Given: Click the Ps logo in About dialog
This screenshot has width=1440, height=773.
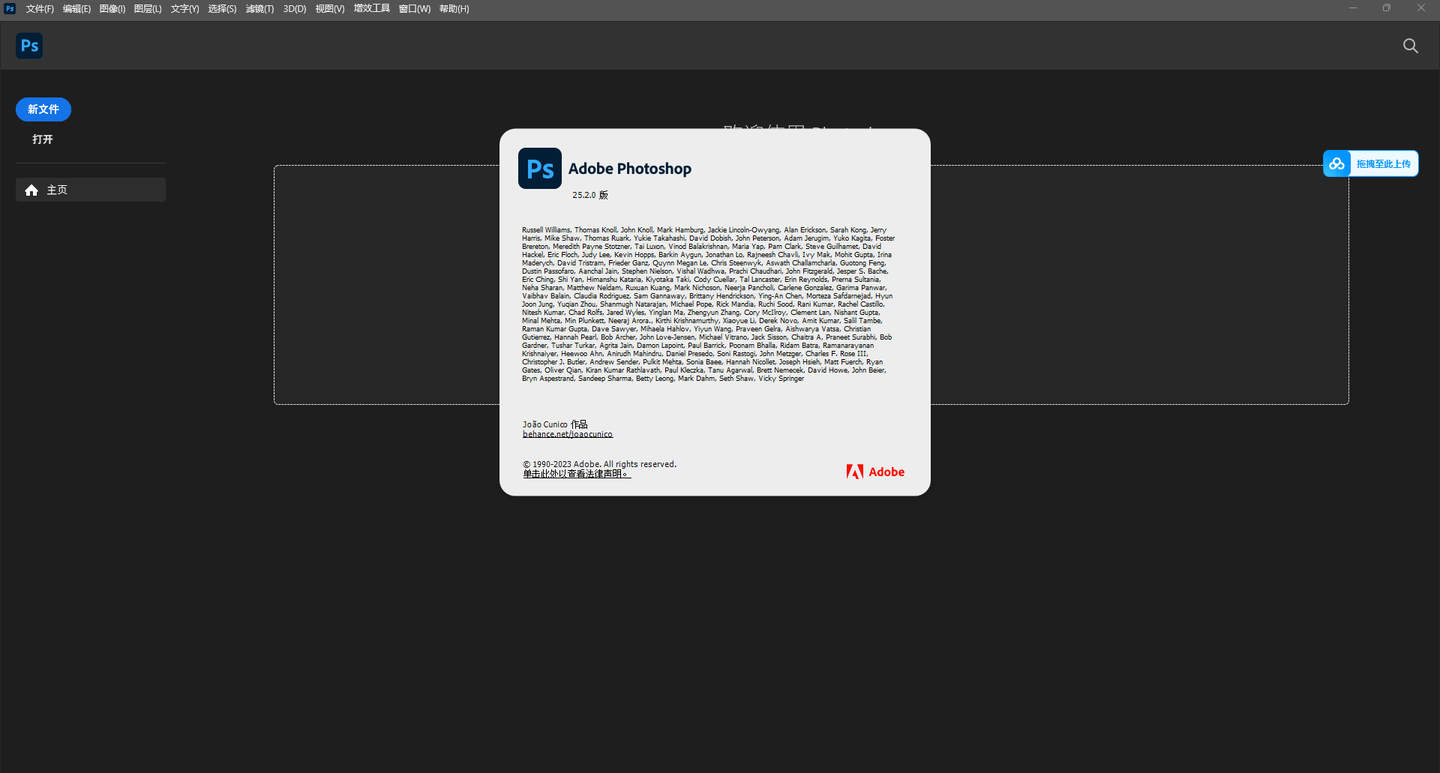Looking at the screenshot, I should pyautogui.click(x=540, y=168).
